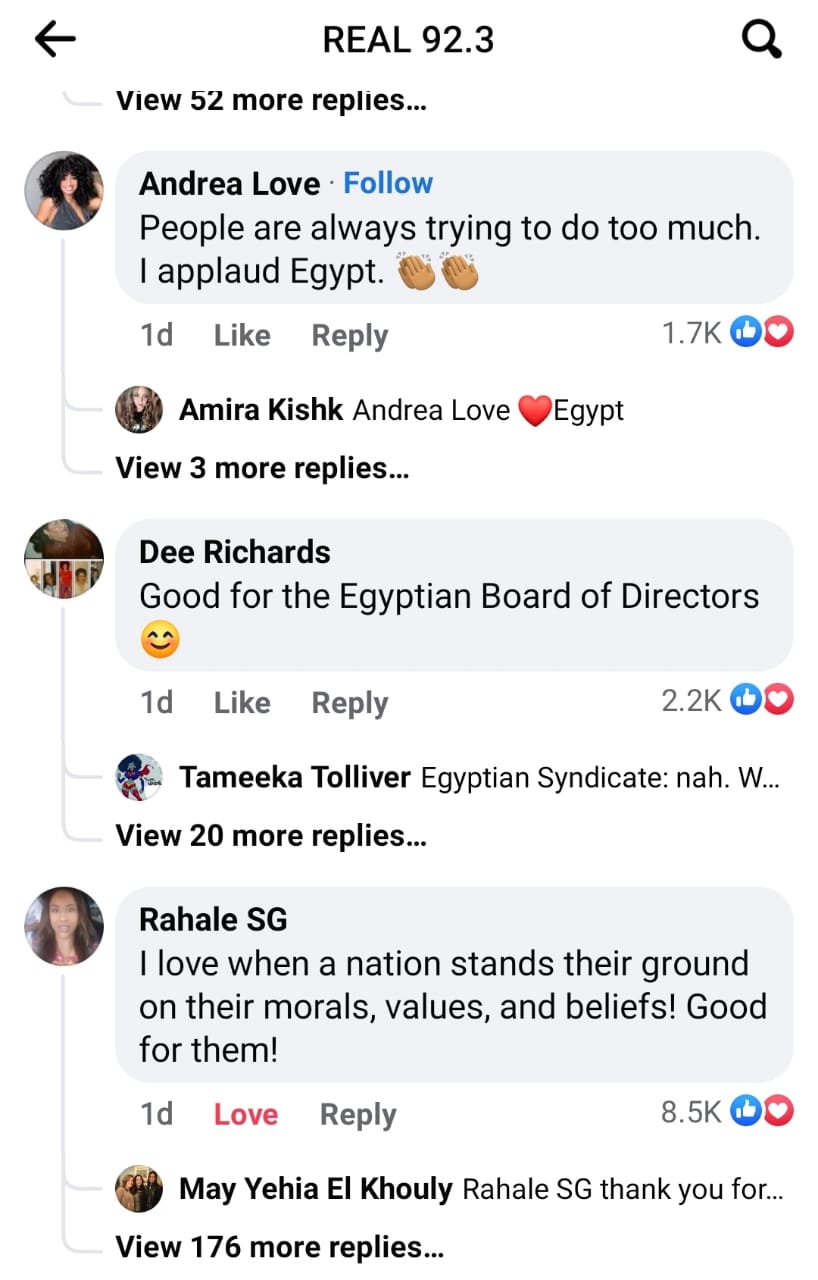Screen dimensions: 818x1280
Task: Reply to Rahale SG's comment
Action: point(358,1114)
